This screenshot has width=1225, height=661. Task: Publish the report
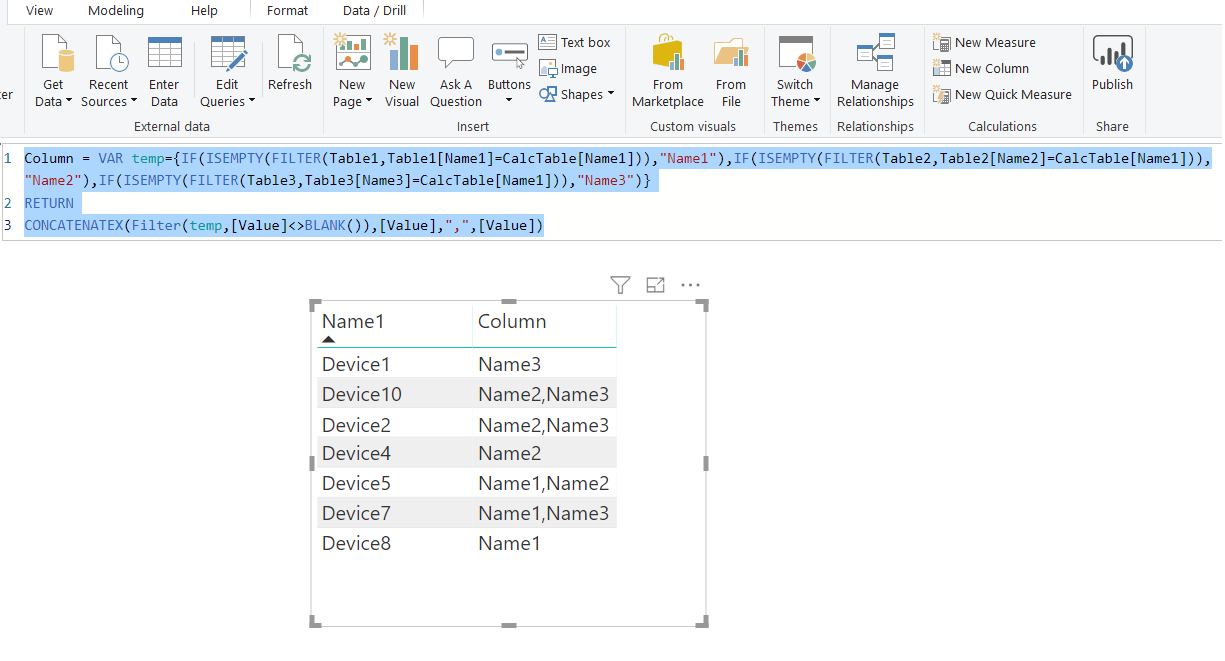(x=1112, y=62)
